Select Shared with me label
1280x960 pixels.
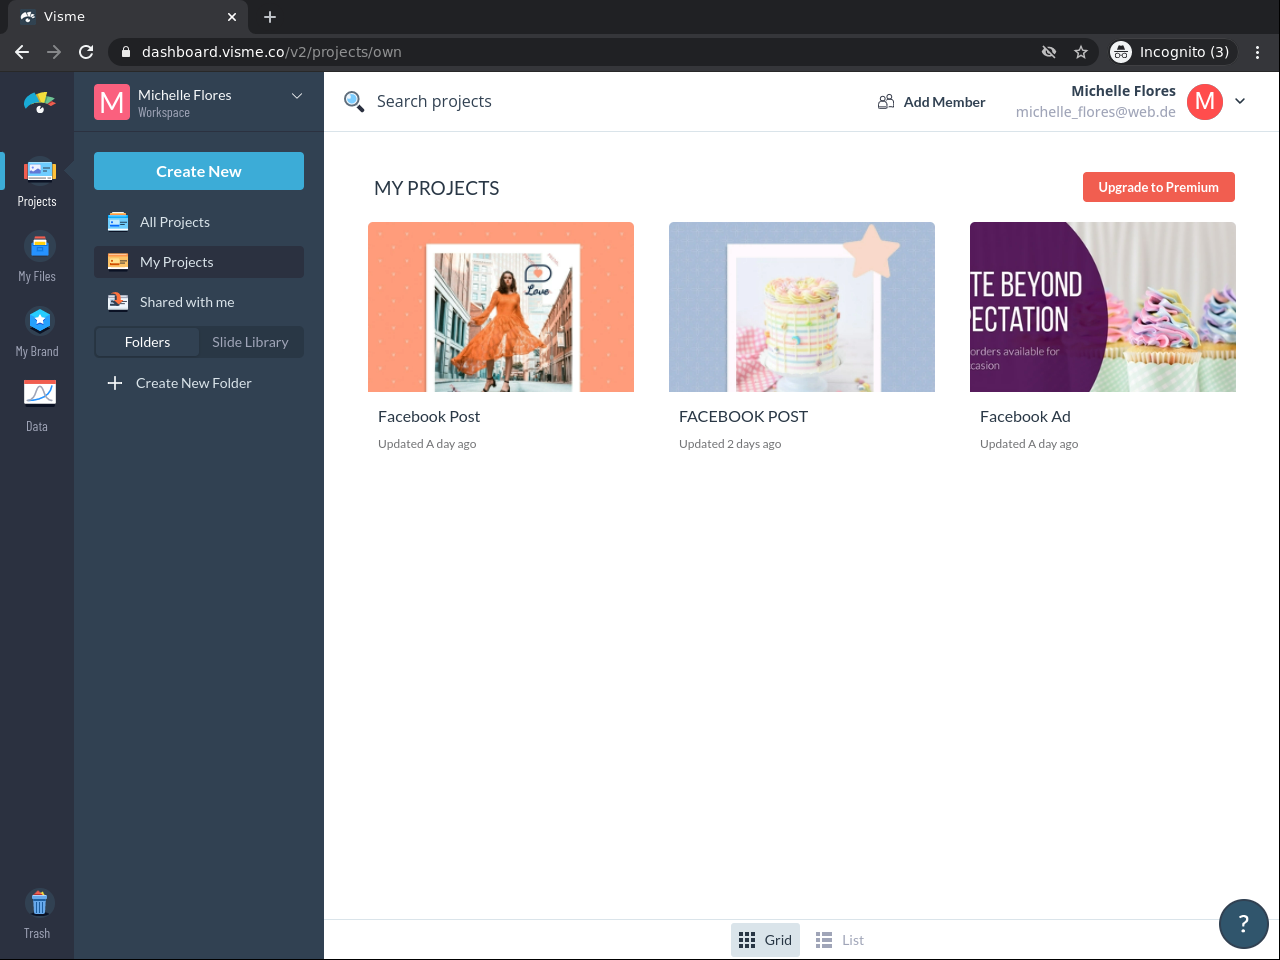[187, 302]
